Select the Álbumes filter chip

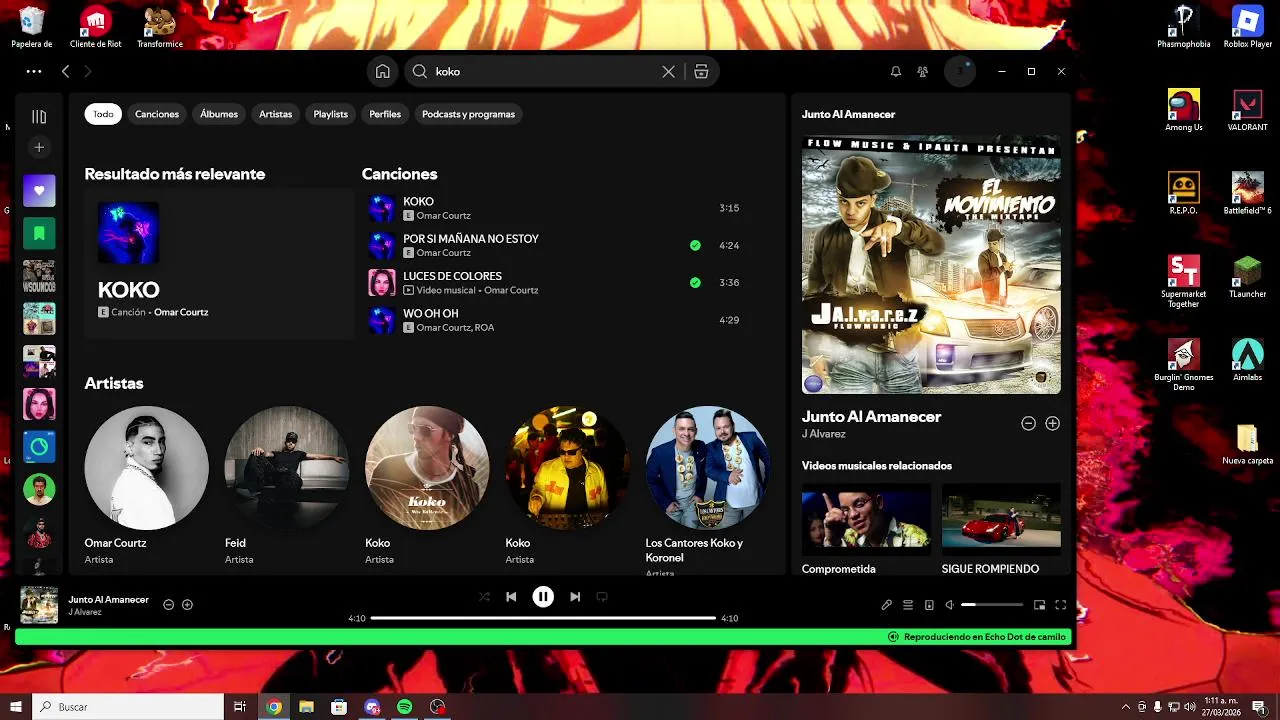(x=219, y=114)
